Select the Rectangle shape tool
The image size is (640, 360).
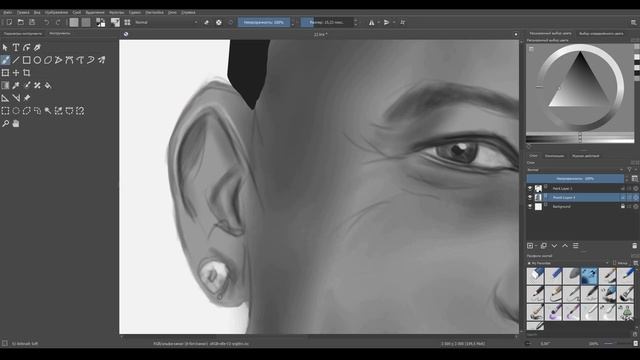coord(27,60)
